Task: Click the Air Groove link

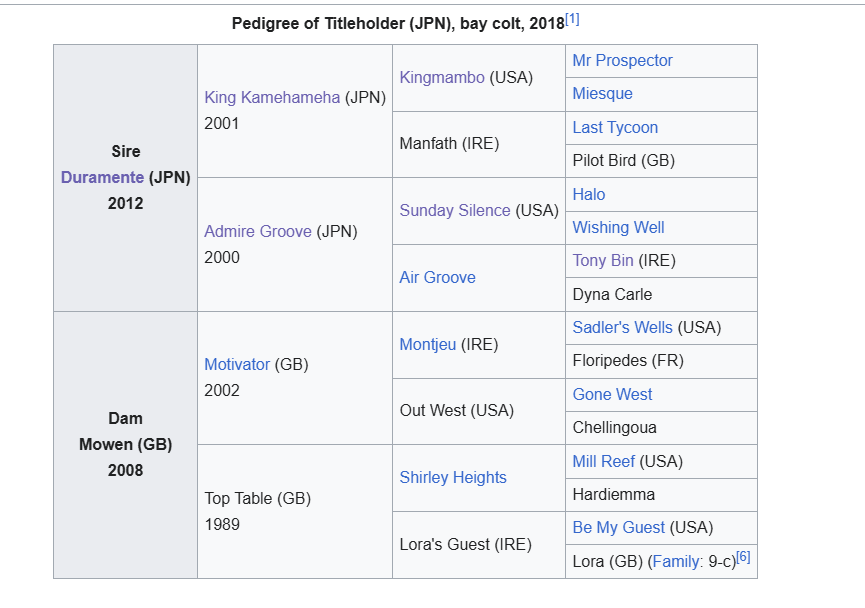Action: point(437,278)
